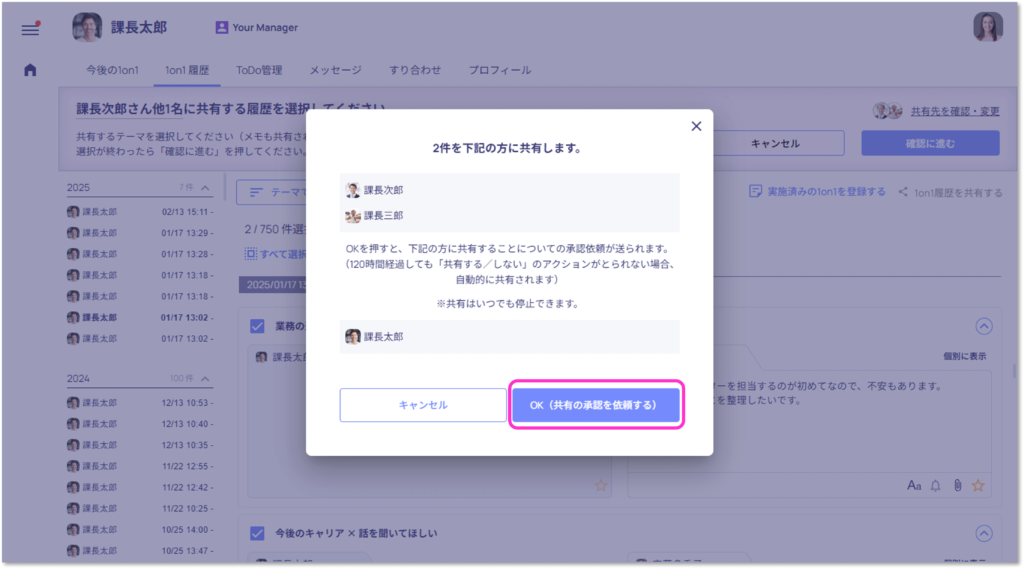The width and height of the screenshot is (1024, 569).
Task: Open the テーマ filter dropdown
Action: click(x=272, y=192)
